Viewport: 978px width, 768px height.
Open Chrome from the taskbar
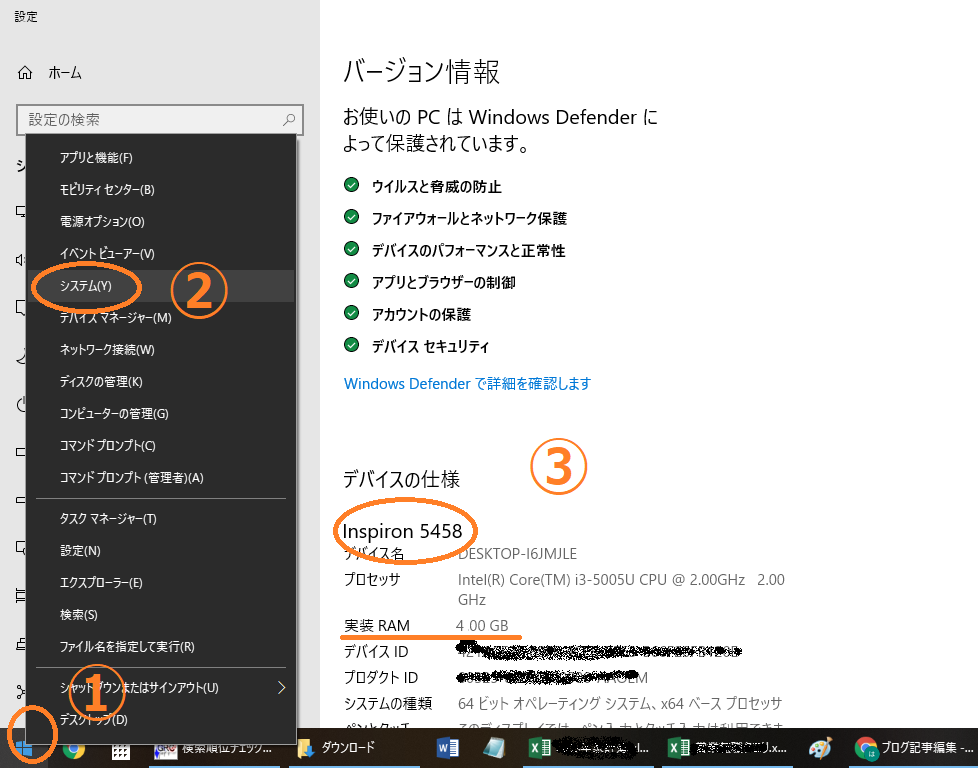74,748
